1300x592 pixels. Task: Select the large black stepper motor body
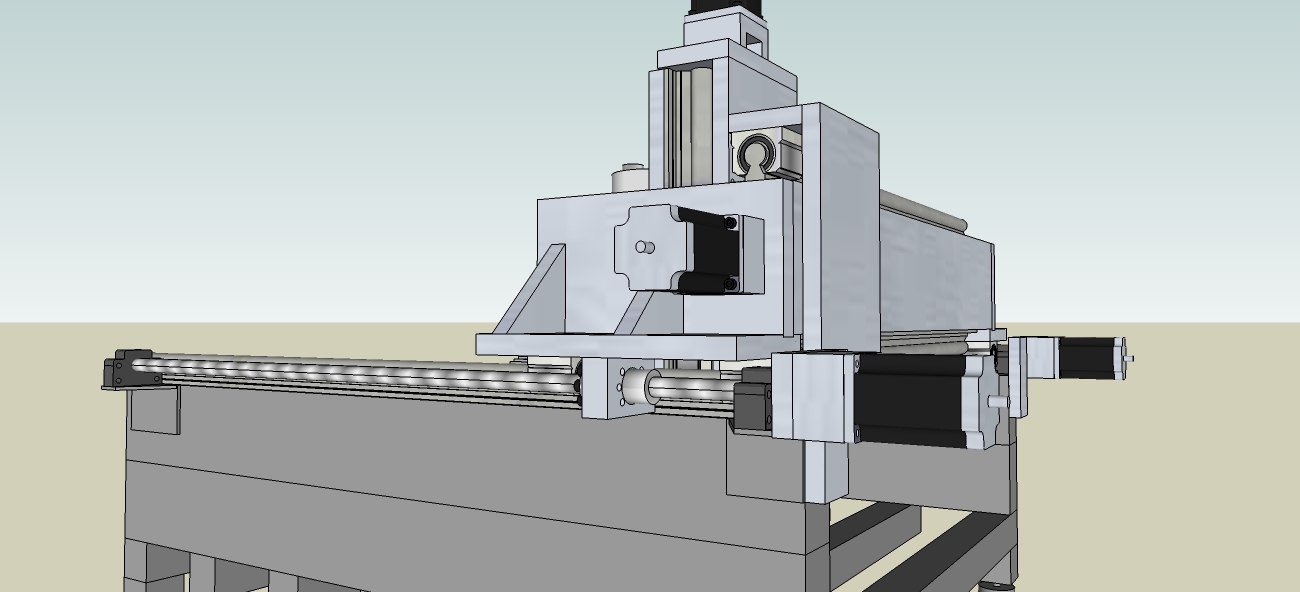click(x=908, y=400)
